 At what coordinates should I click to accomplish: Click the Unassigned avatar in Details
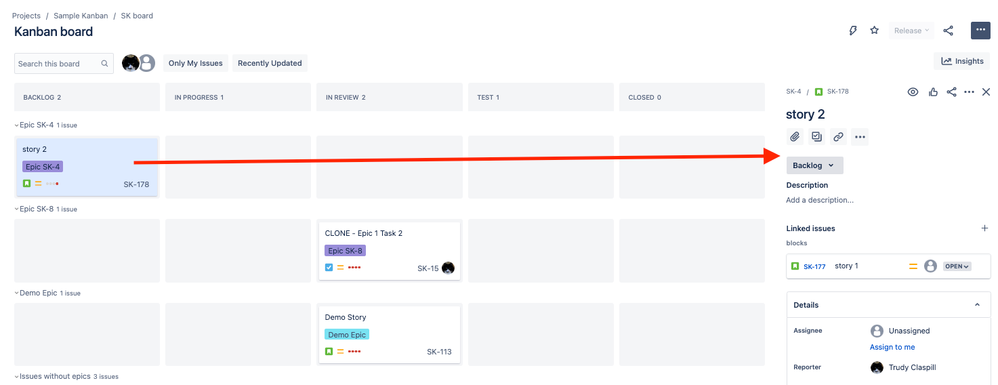pyautogui.click(x=876, y=331)
